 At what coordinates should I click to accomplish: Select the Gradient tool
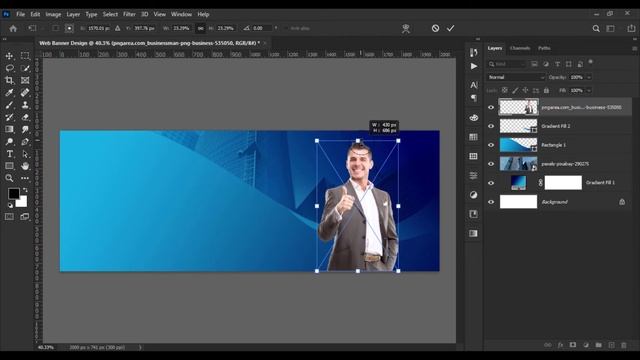click(x=9, y=129)
